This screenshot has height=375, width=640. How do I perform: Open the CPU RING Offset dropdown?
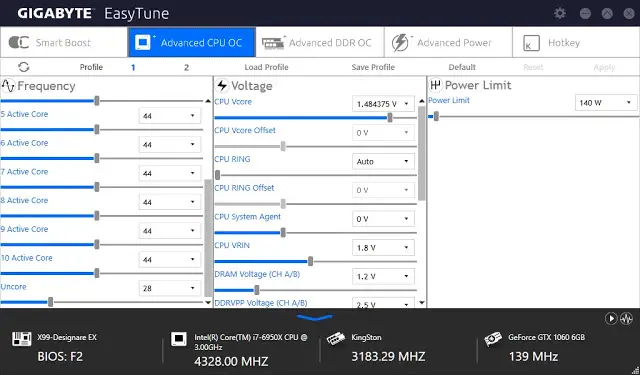[383, 190]
